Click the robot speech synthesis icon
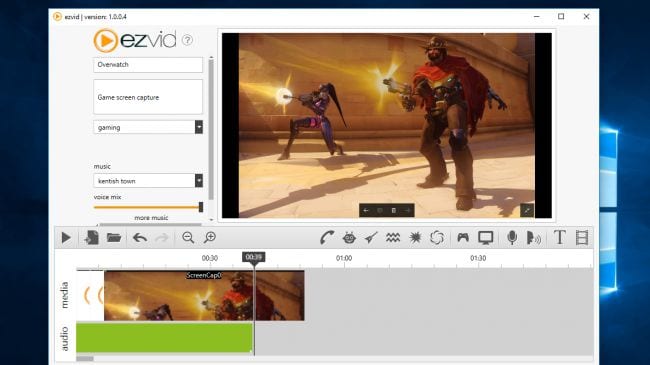 tap(349, 238)
